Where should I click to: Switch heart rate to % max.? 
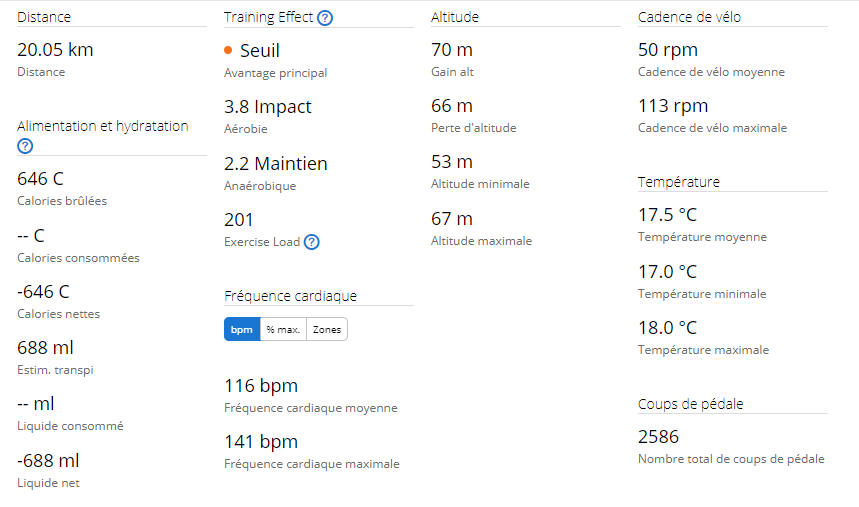pos(283,329)
